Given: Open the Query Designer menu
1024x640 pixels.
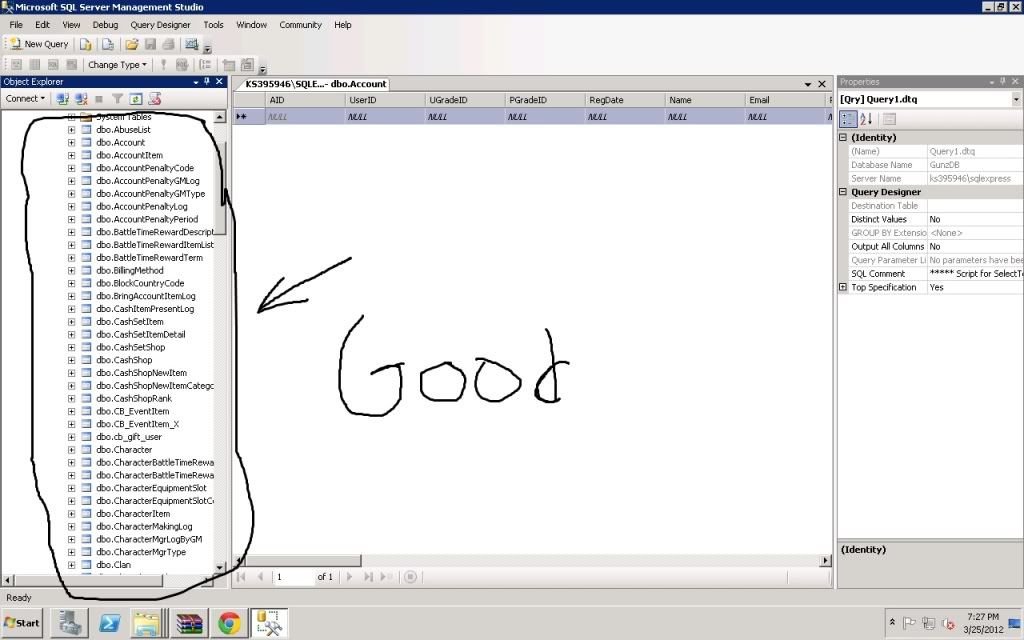Looking at the screenshot, I should (x=160, y=24).
